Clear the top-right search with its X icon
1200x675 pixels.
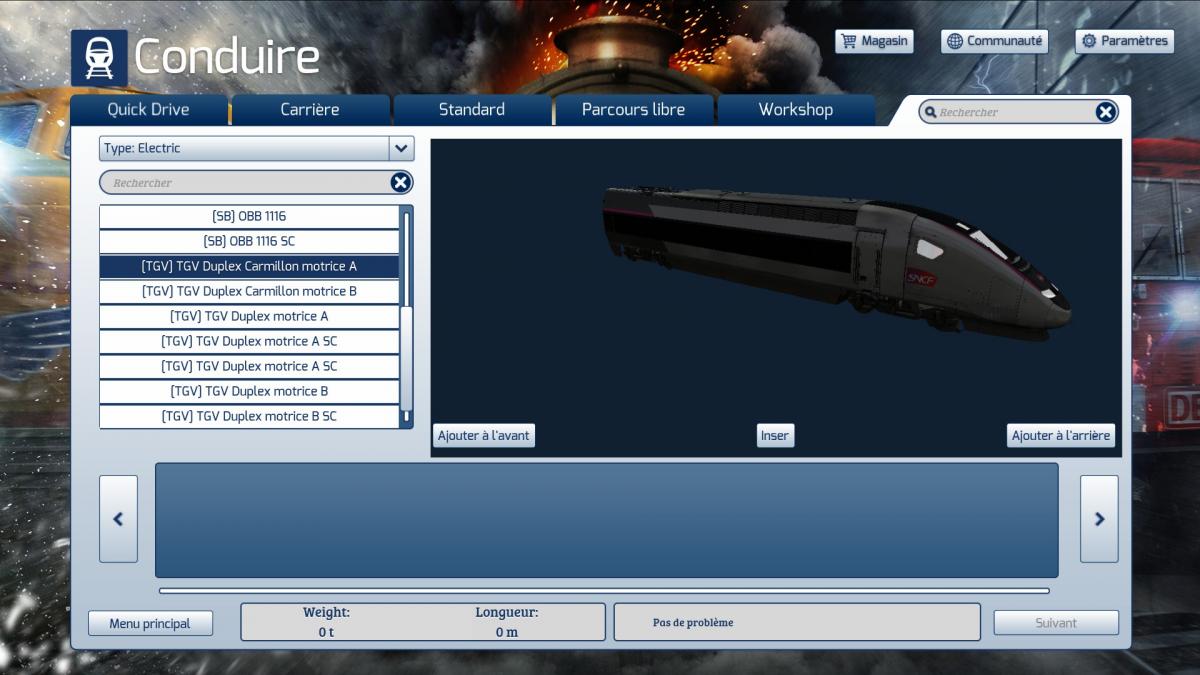click(1105, 112)
